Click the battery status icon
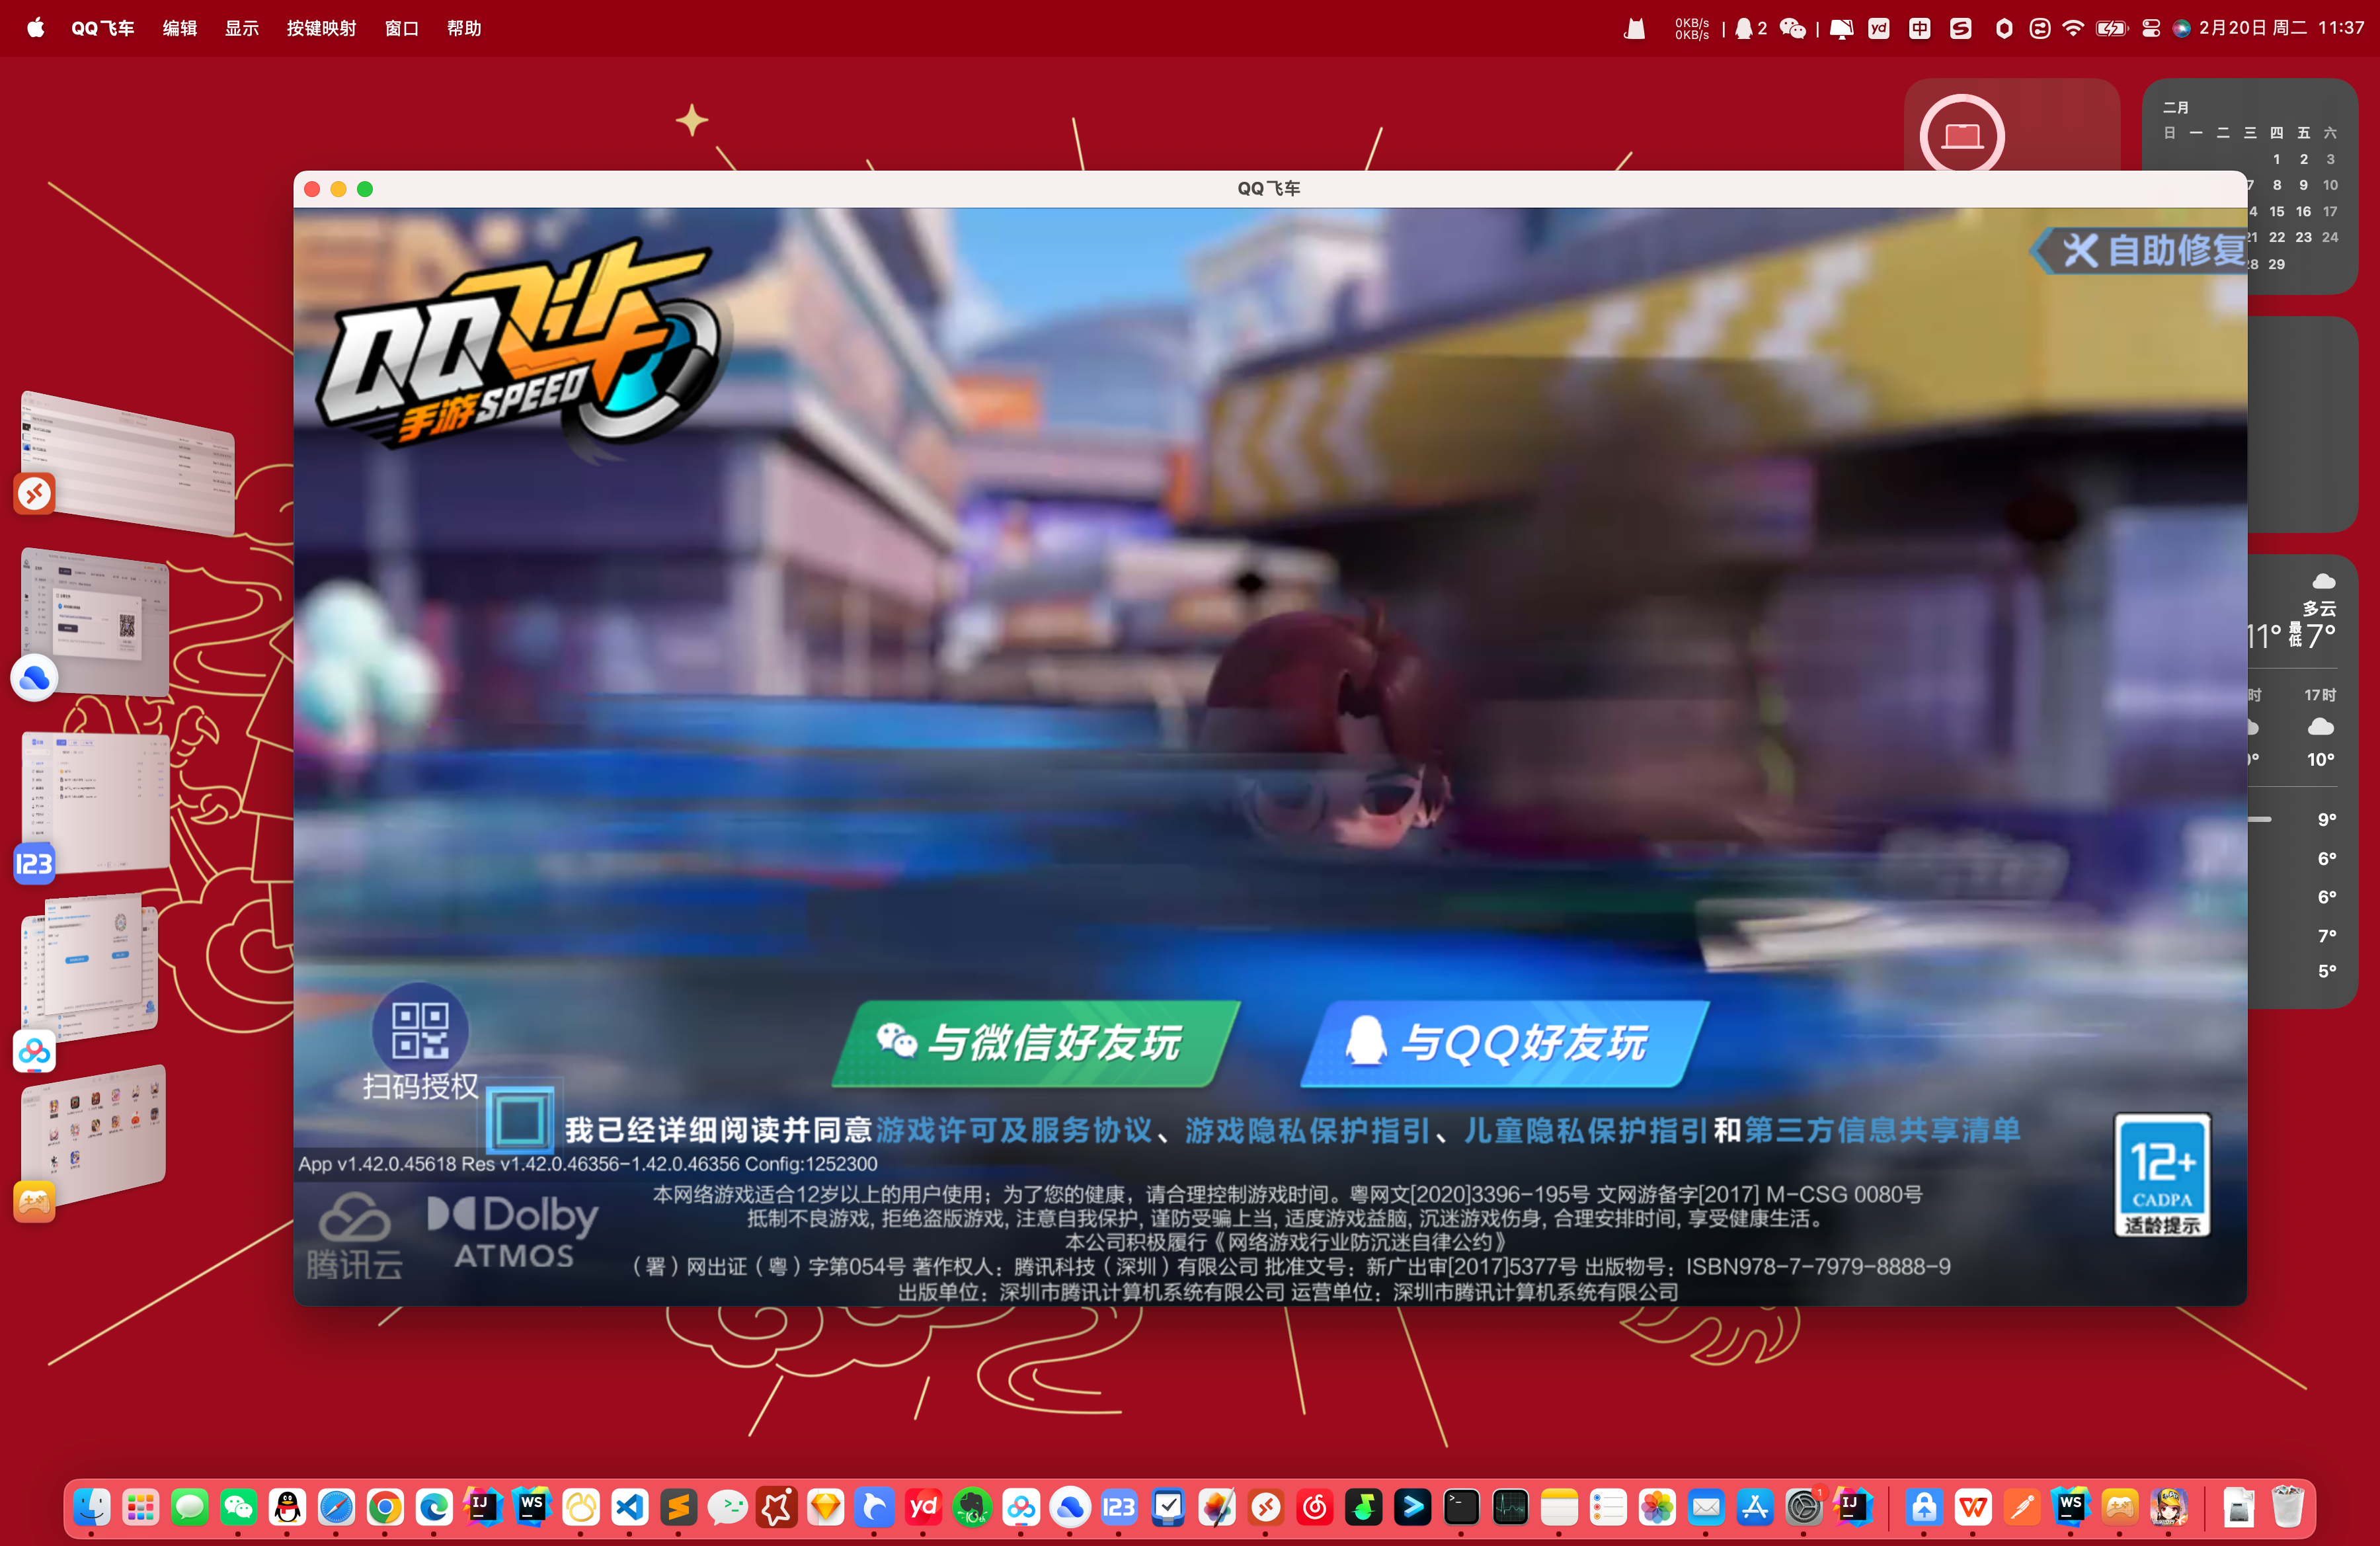 pyautogui.click(x=2111, y=28)
